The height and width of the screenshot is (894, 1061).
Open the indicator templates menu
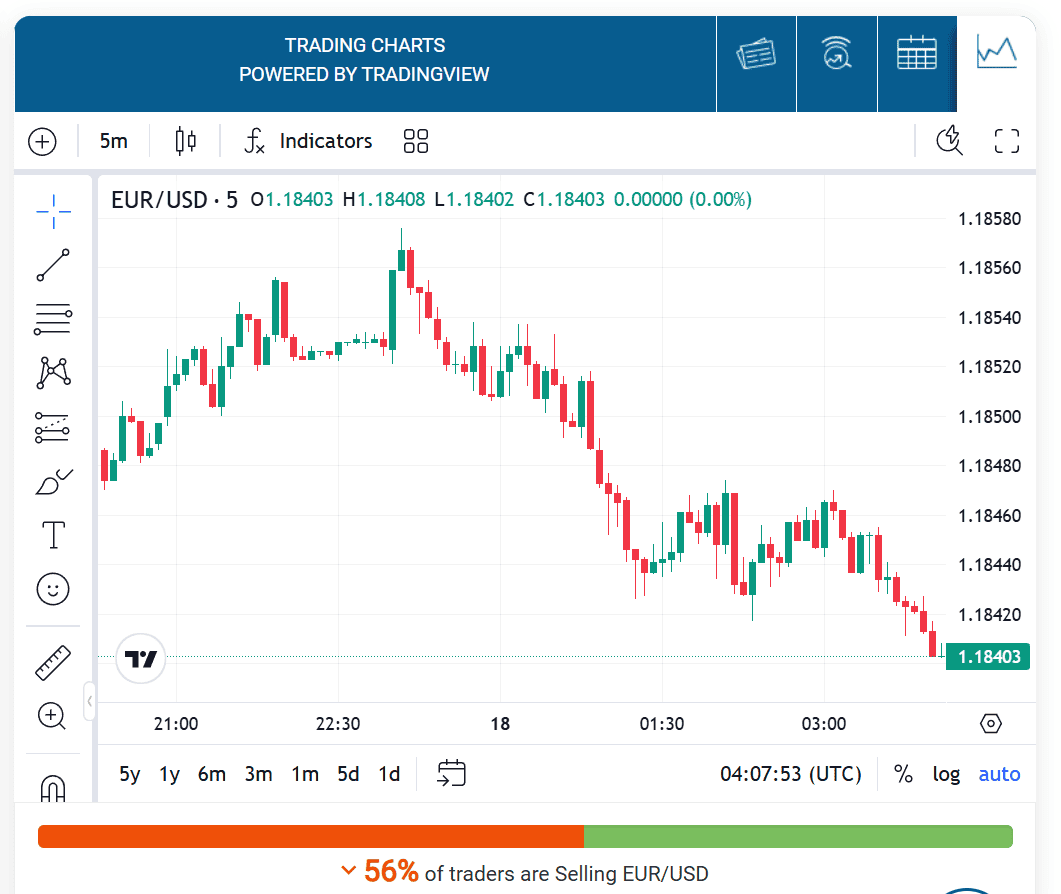click(415, 141)
